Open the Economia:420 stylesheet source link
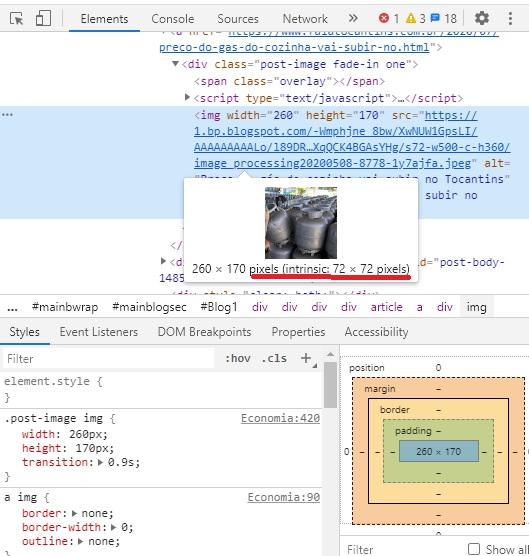The width and height of the screenshot is (529, 556). click(x=280, y=418)
